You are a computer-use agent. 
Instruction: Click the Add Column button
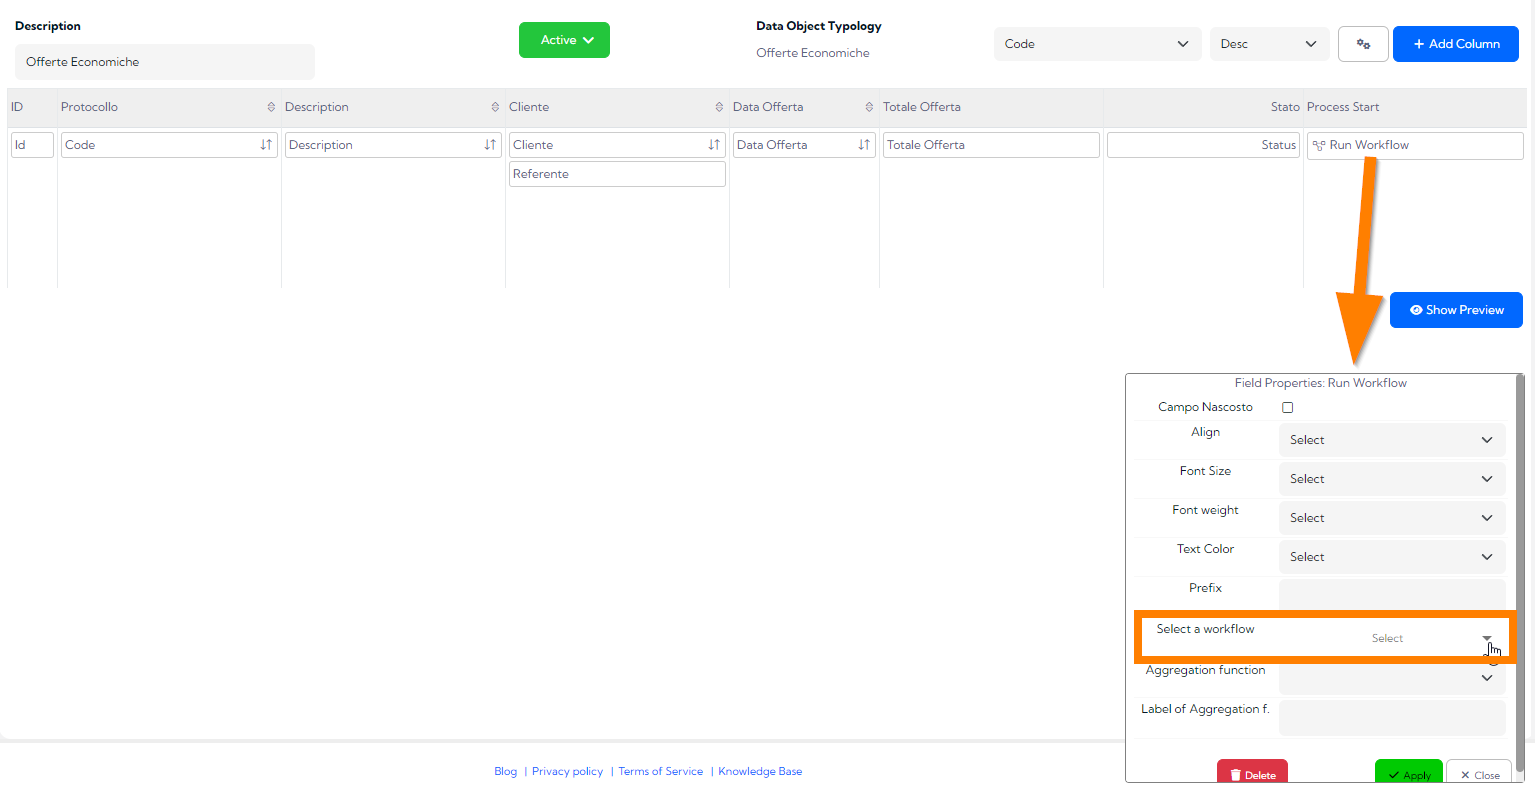(x=1455, y=43)
